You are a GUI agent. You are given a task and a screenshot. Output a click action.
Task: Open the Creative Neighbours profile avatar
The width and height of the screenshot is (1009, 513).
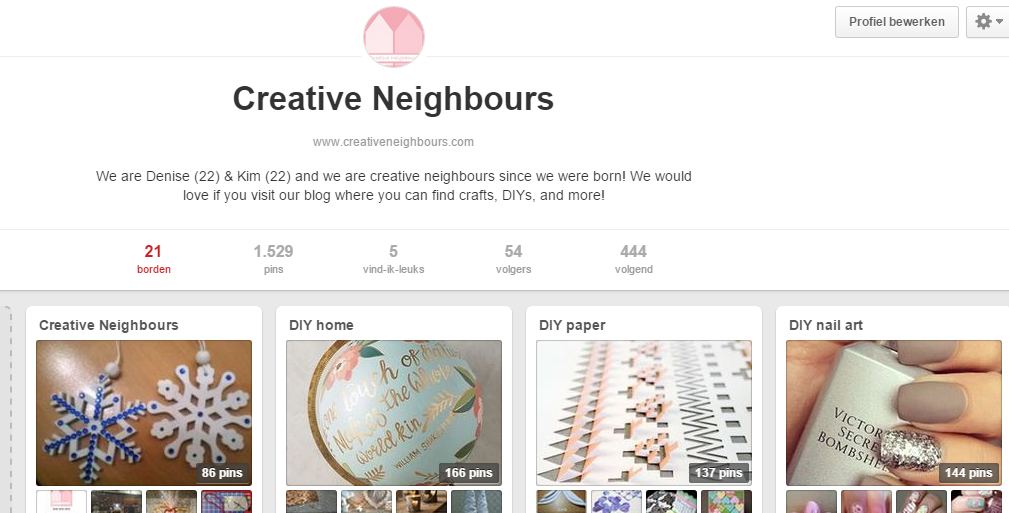tap(394, 36)
